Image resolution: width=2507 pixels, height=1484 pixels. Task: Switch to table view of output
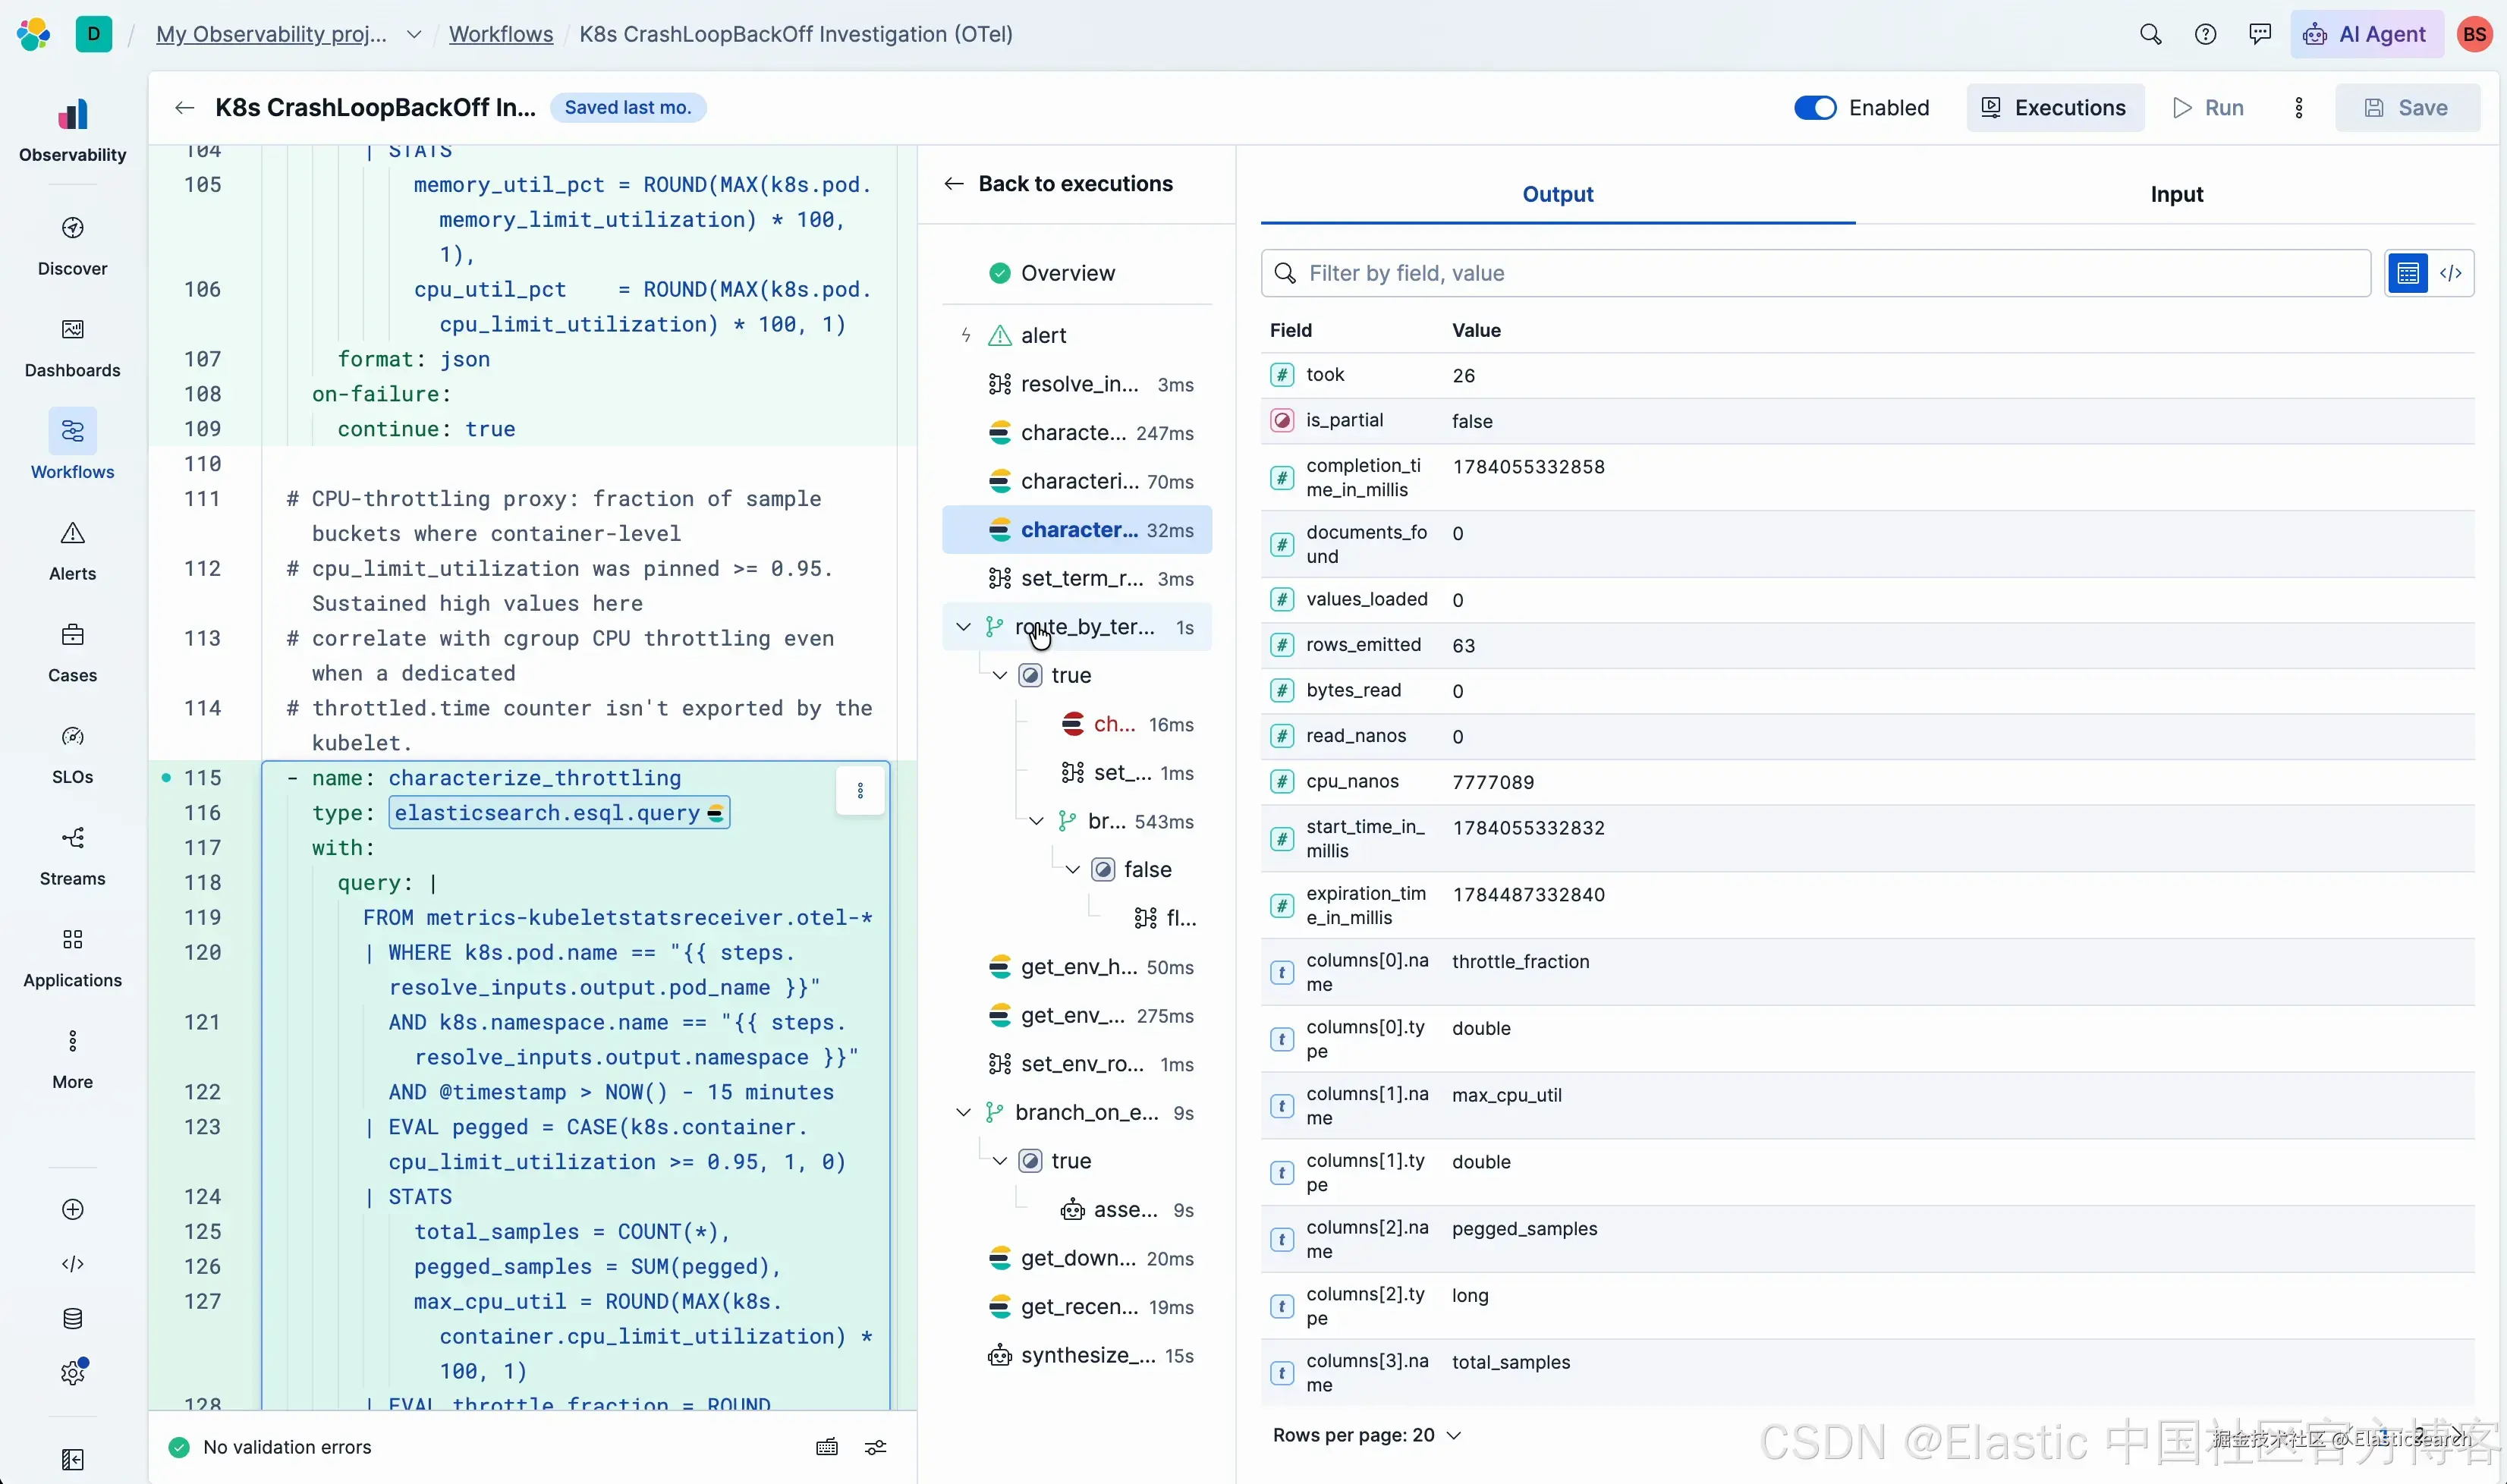pos(2407,273)
